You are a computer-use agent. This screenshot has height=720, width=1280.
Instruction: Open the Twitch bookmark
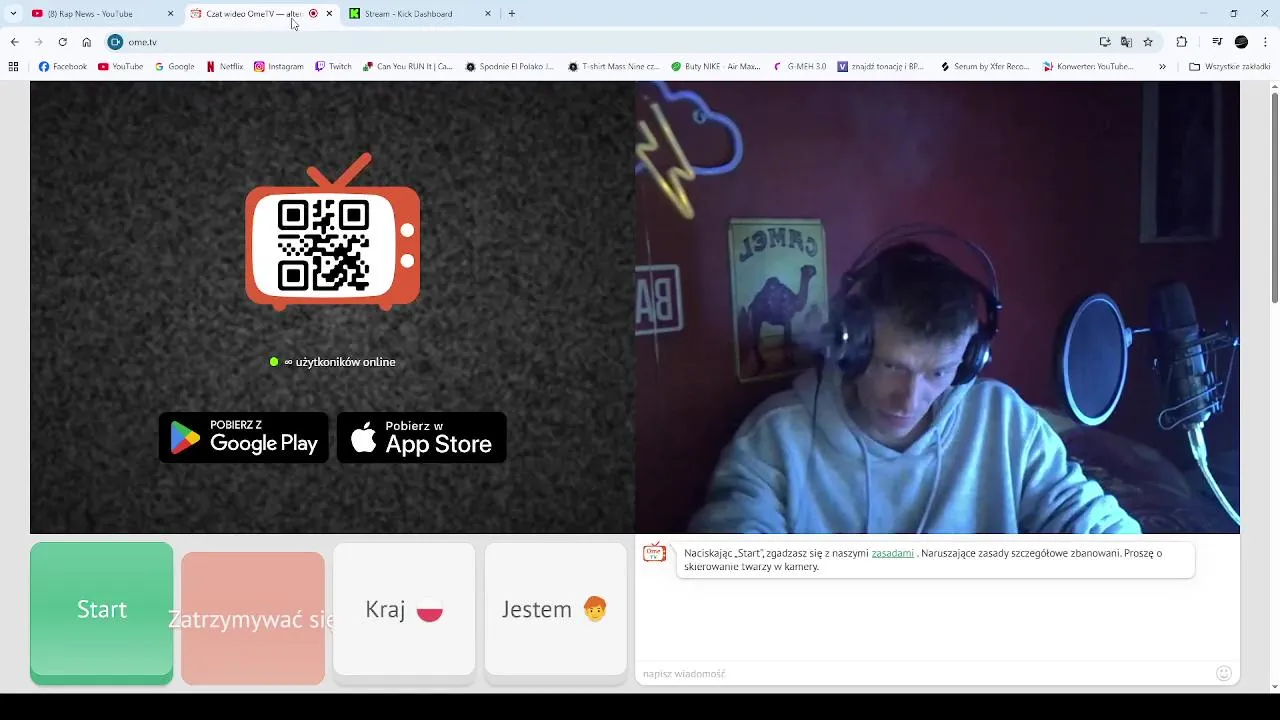(x=333, y=67)
